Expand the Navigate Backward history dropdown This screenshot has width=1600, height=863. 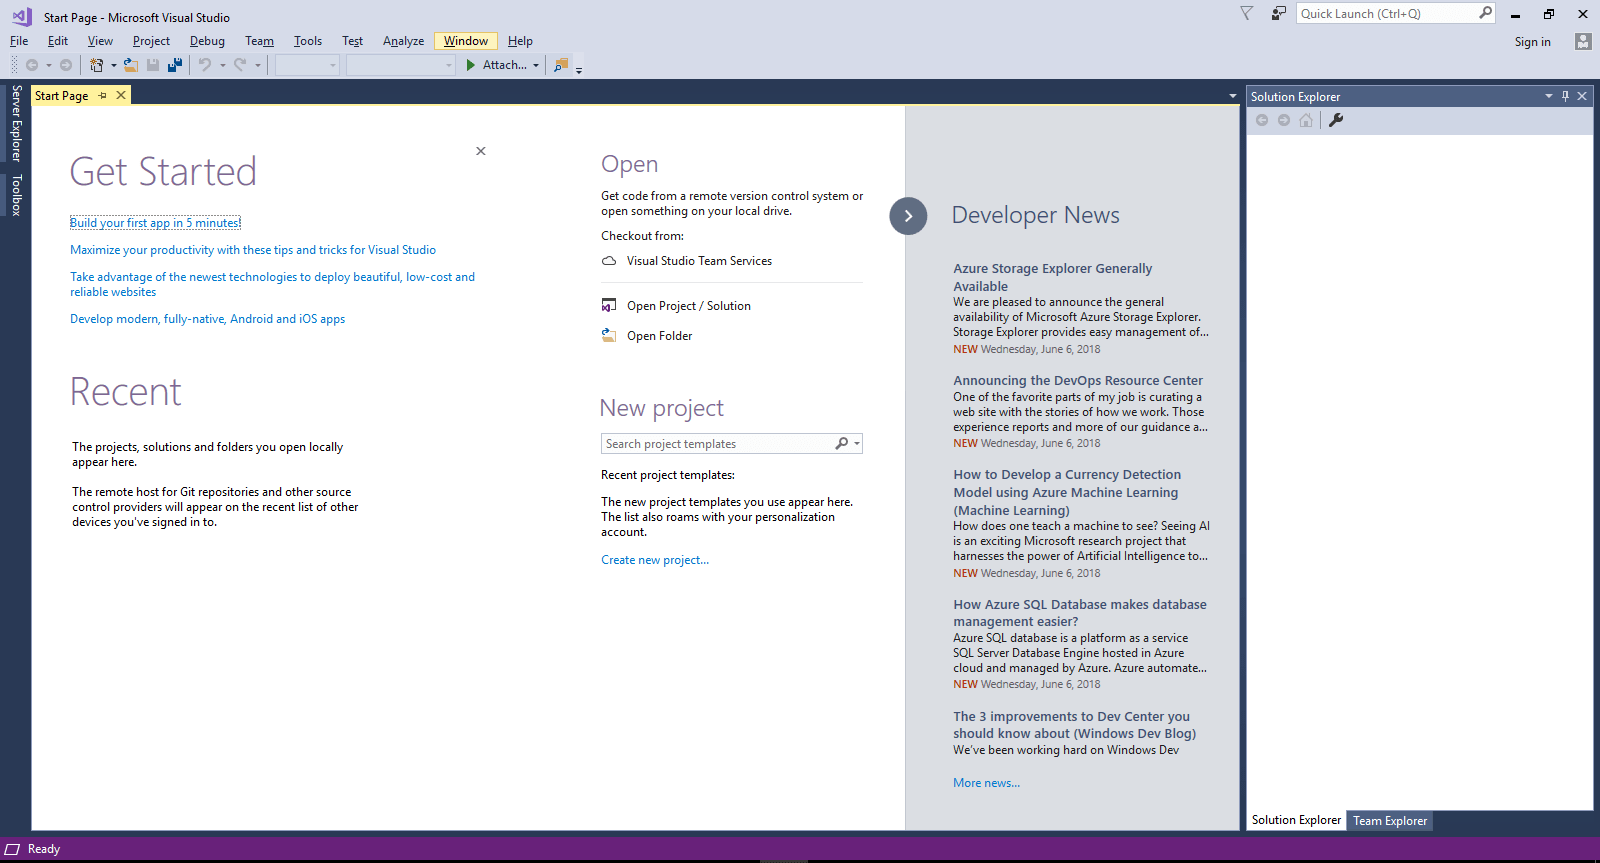pyautogui.click(x=48, y=65)
